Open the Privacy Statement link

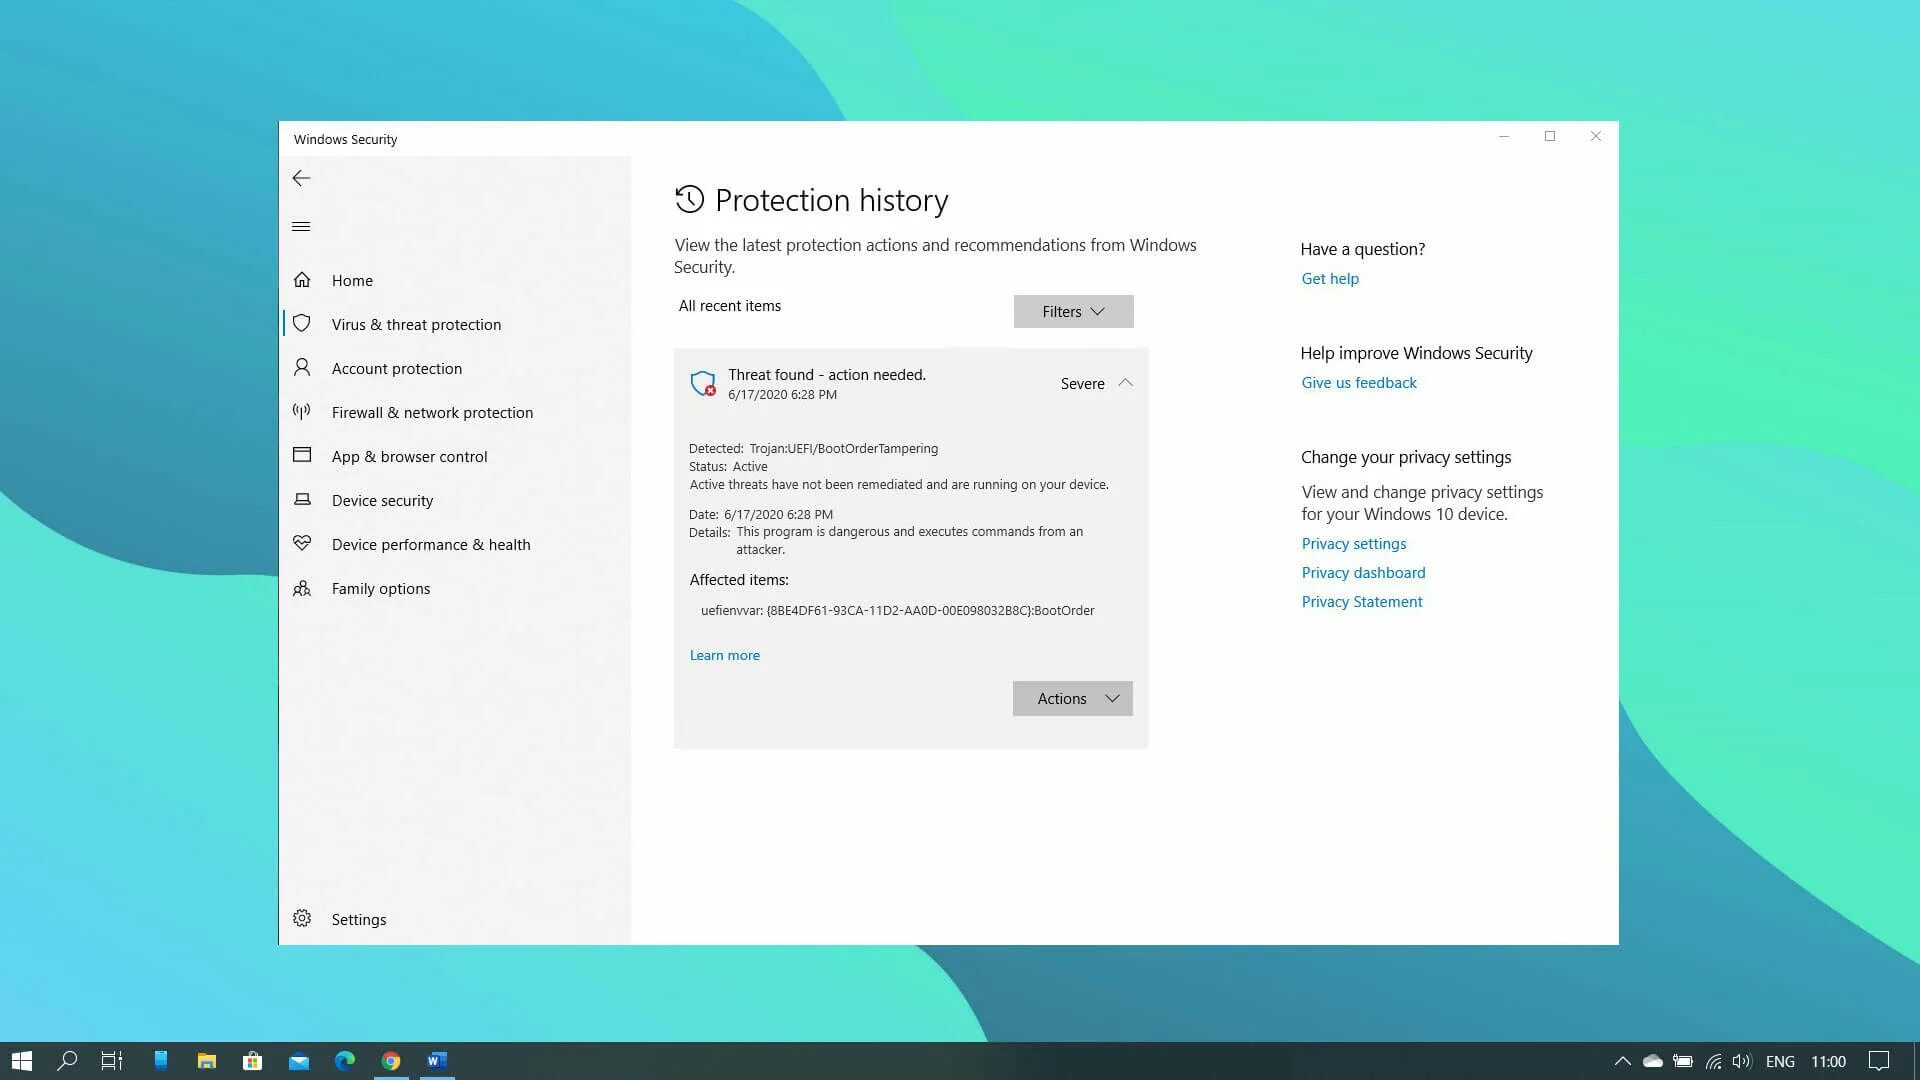pyautogui.click(x=1362, y=601)
